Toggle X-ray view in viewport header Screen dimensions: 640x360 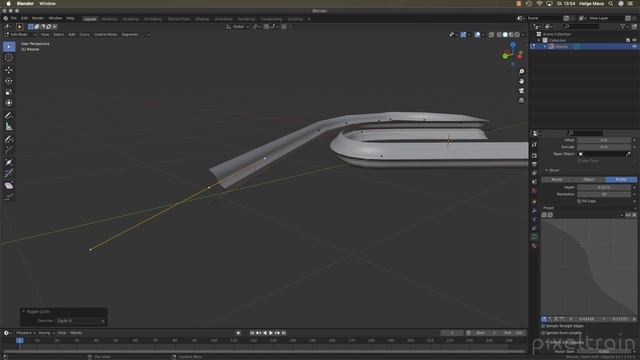491,35
